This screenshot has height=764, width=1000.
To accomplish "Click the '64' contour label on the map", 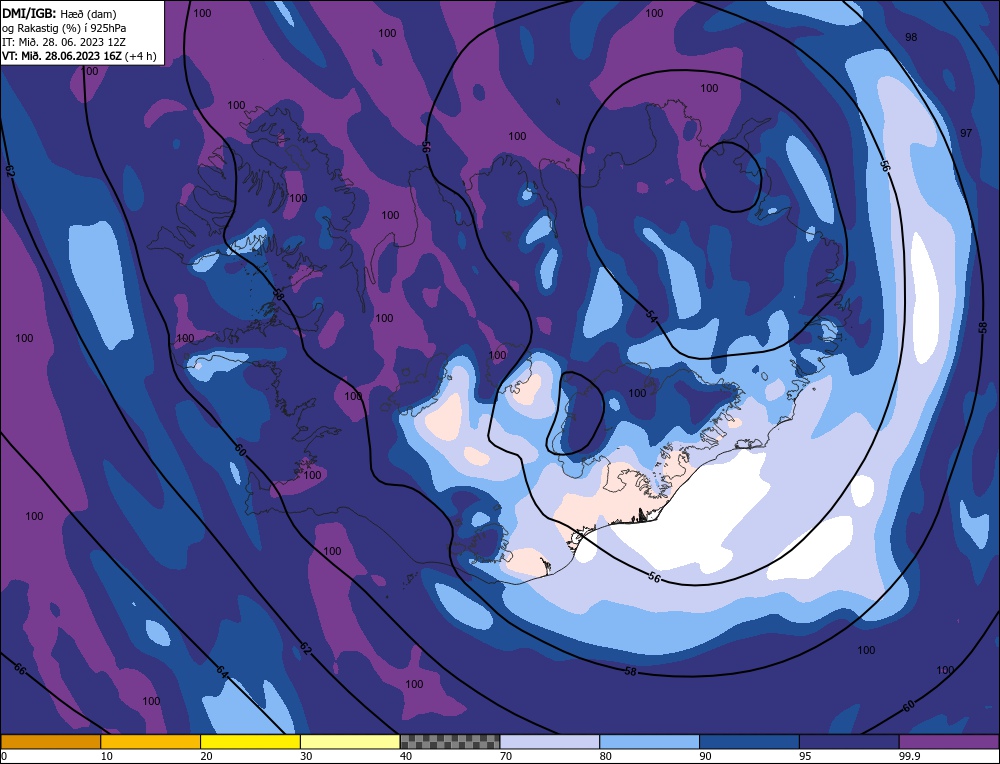I will click(x=221, y=670).
